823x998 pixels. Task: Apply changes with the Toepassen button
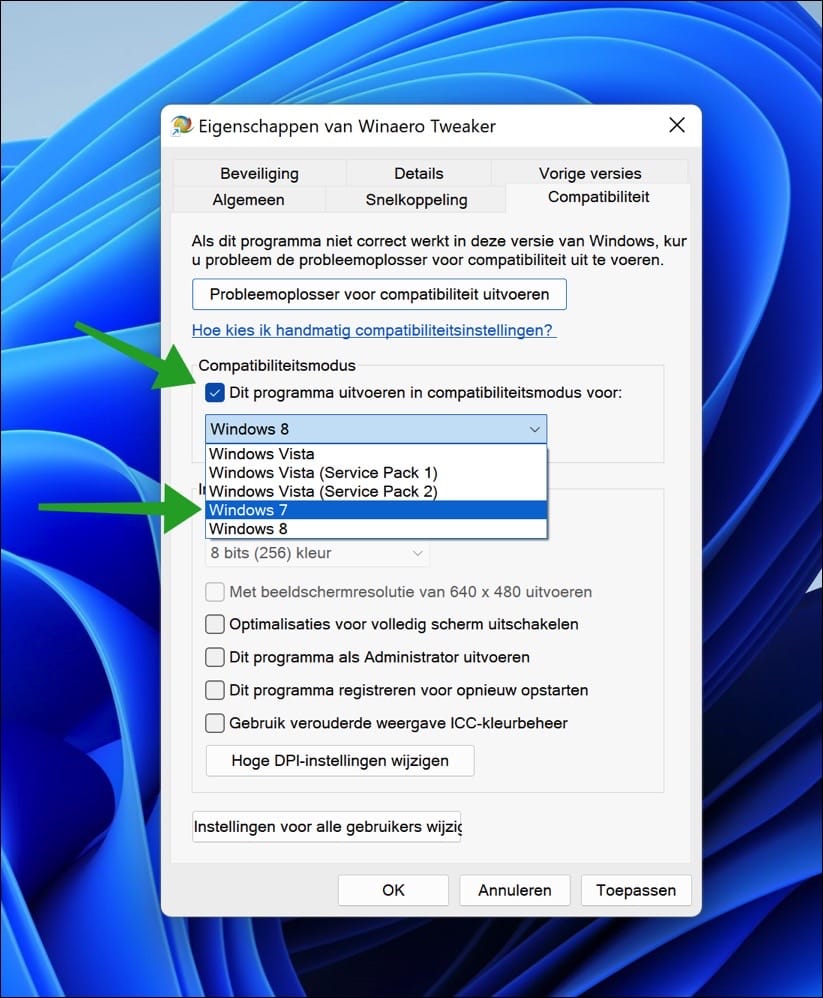[636, 889]
